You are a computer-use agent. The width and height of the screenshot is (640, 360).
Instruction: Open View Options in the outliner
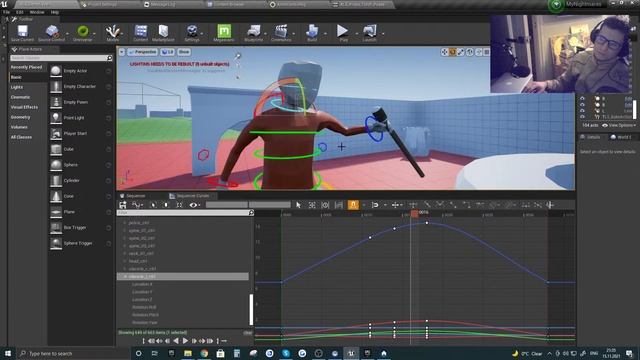(619, 125)
